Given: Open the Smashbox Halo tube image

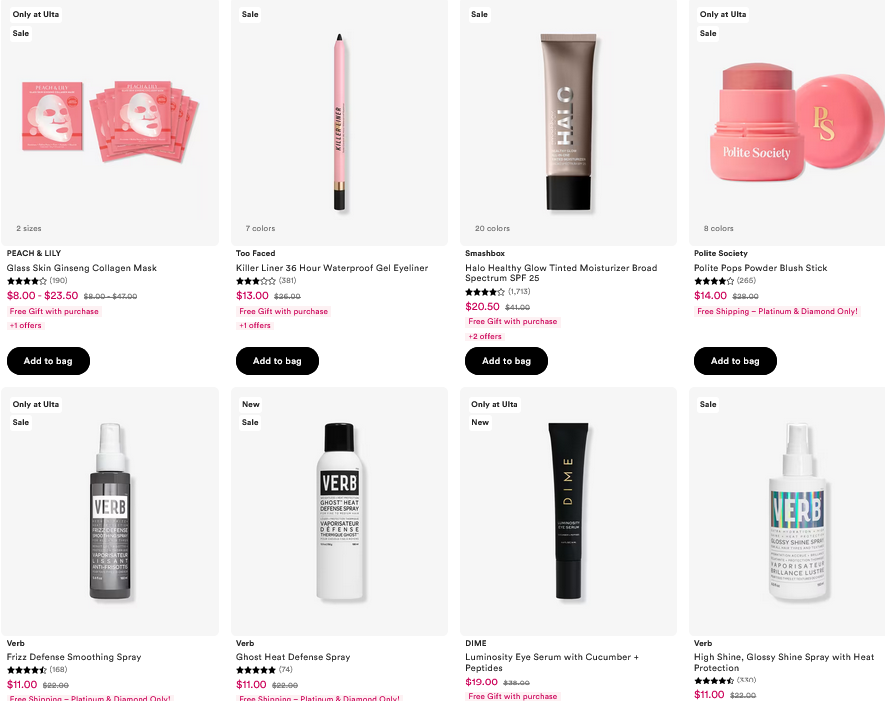Looking at the screenshot, I should tap(568, 122).
